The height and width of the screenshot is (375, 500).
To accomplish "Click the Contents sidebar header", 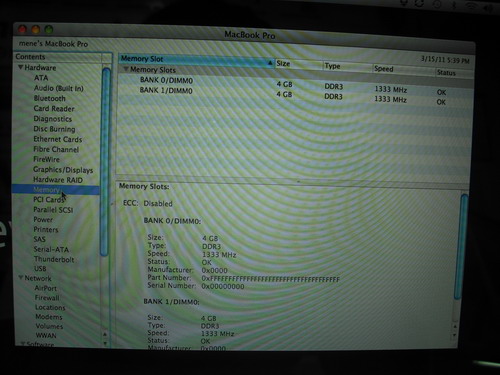I will (58, 57).
